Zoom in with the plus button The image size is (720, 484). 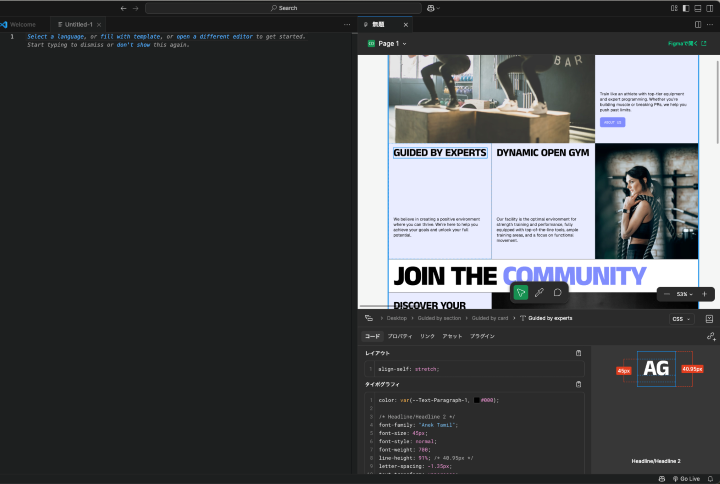[x=704, y=294]
